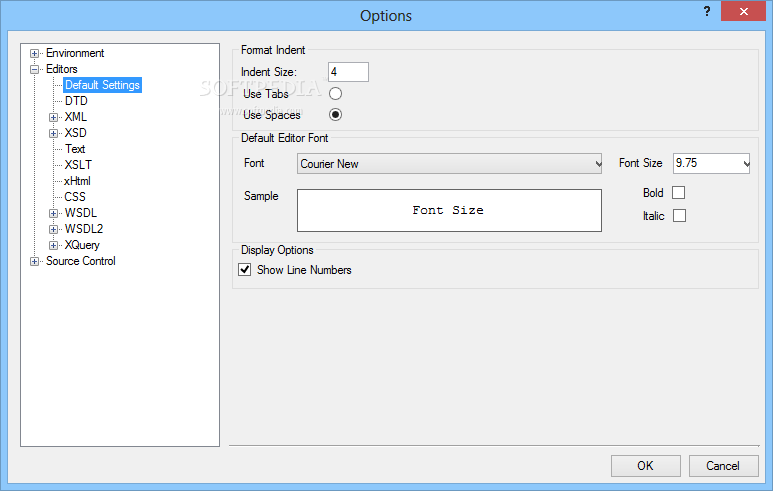Choose the Use Tabs radio button
Viewport: 773px width, 491px height.
click(x=335, y=94)
